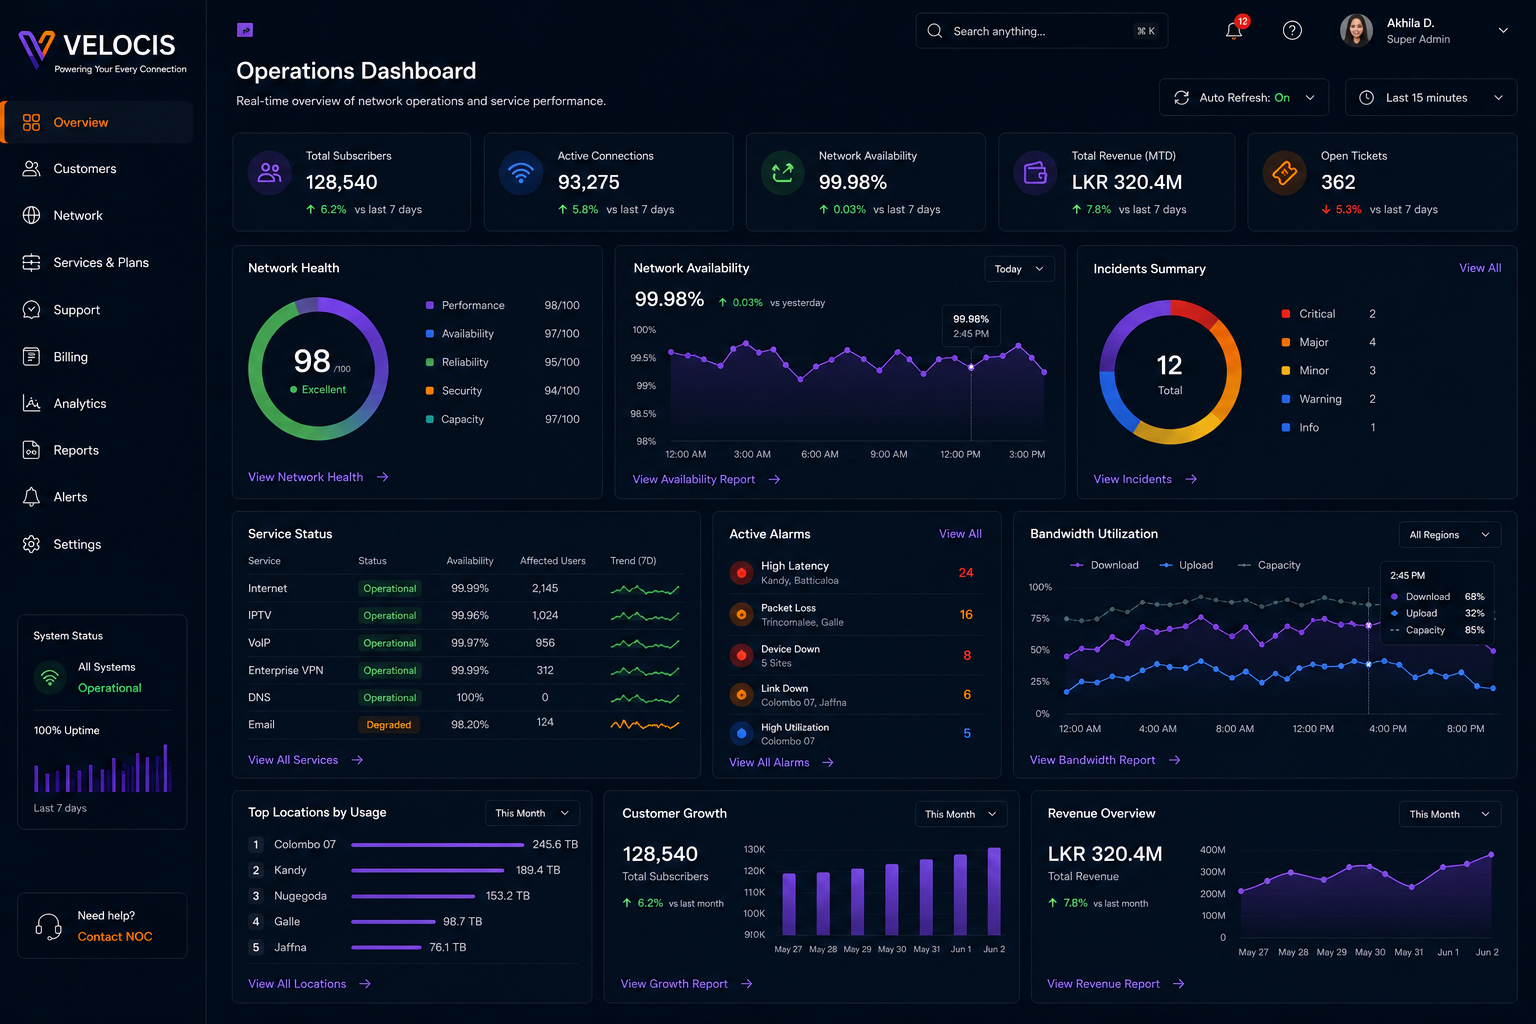This screenshot has width=1536, height=1024.
Task: Toggle the Download series in bandwidth legend
Action: click(x=1104, y=565)
